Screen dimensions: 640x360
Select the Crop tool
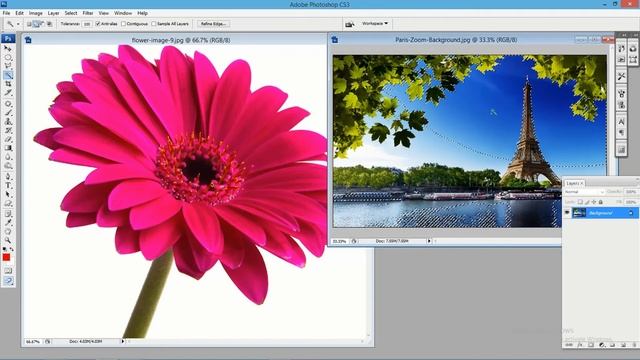[x=8, y=84]
